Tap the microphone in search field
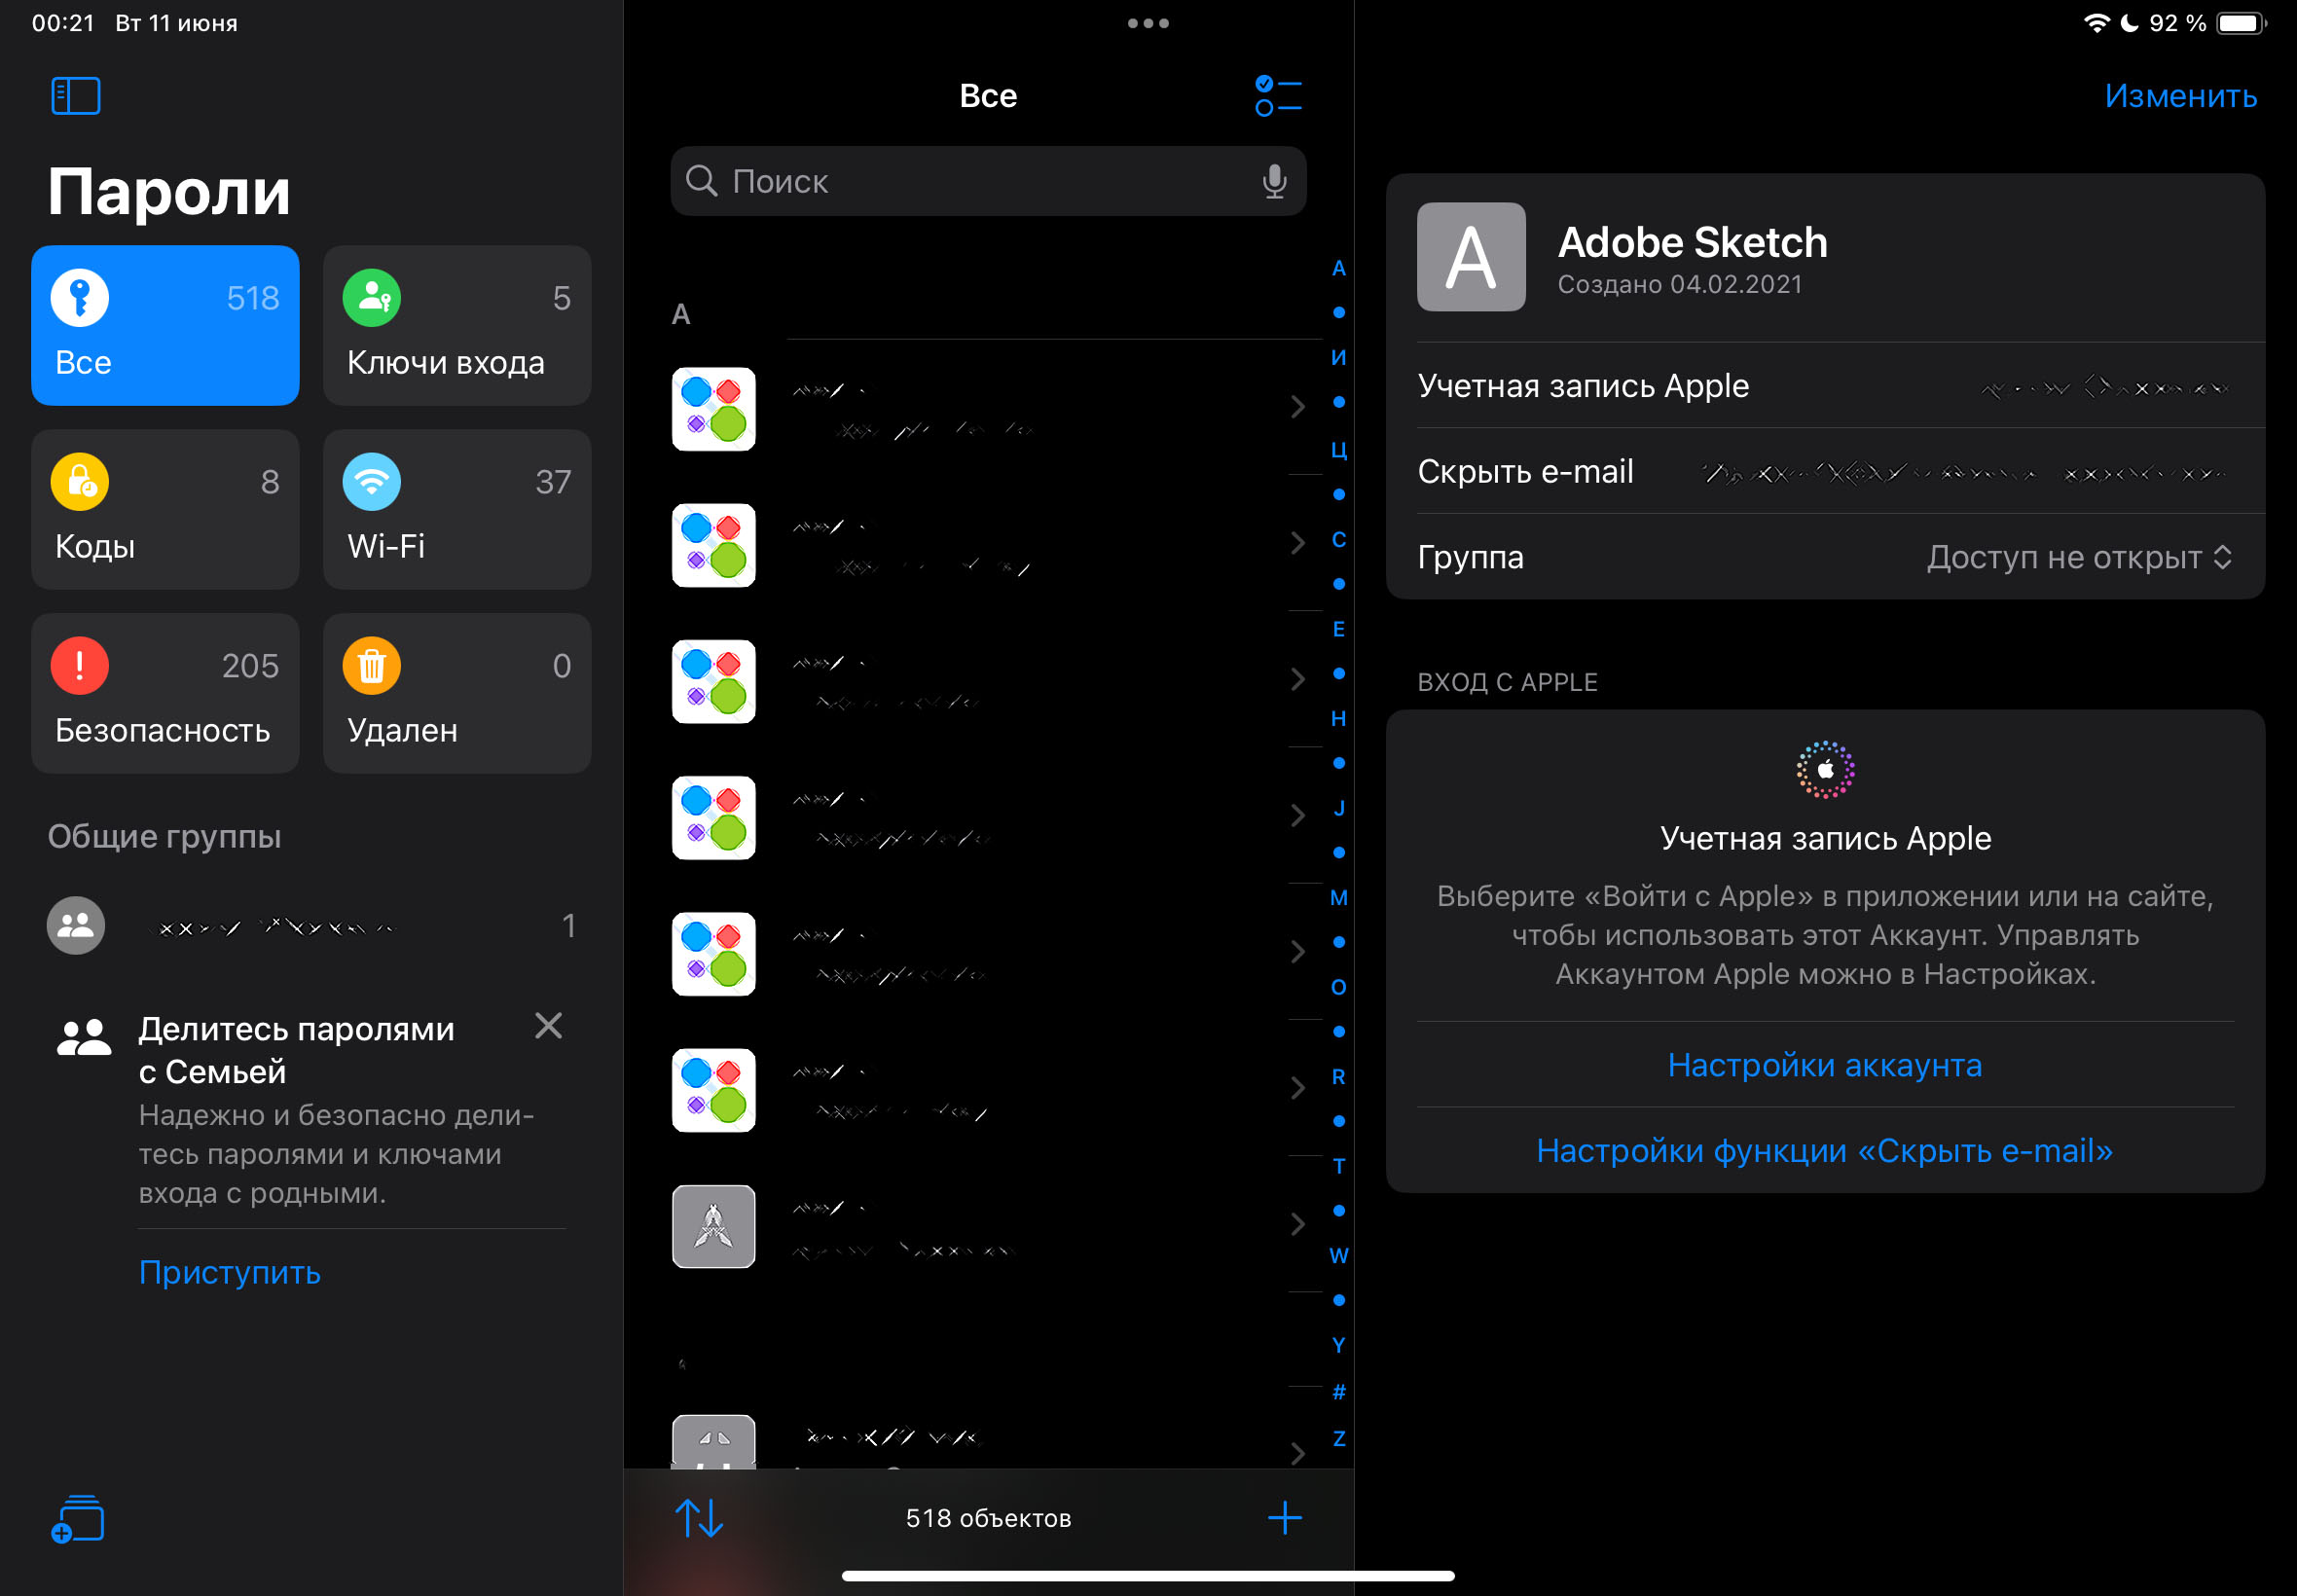The image size is (2297, 1596). tap(1273, 181)
